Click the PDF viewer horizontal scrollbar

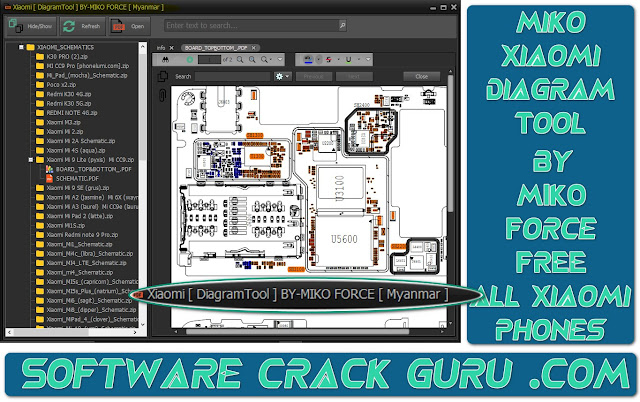pyautogui.click(x=298, y=332)
